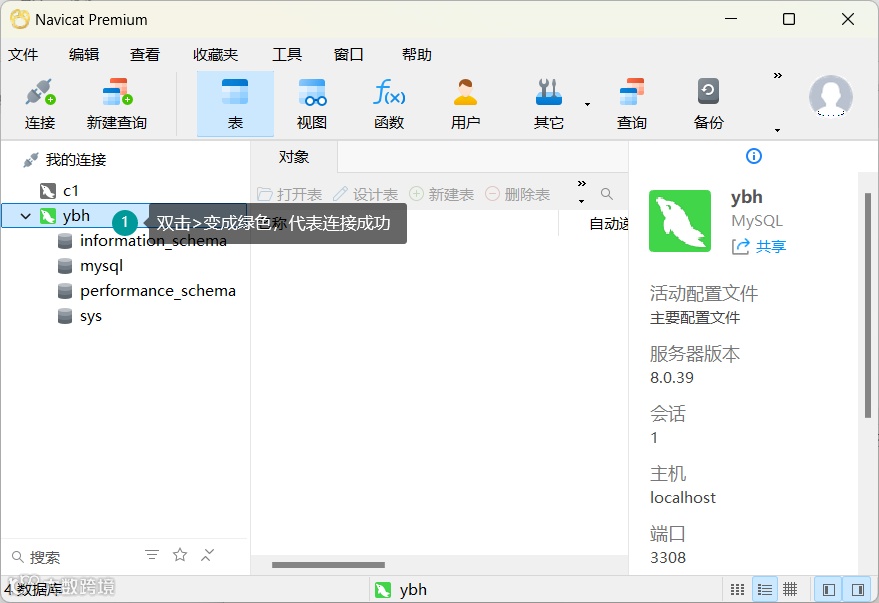The image size is (879, 603).
Task: Click the c1 connection icon in the tree
Action: pos(48,191)
